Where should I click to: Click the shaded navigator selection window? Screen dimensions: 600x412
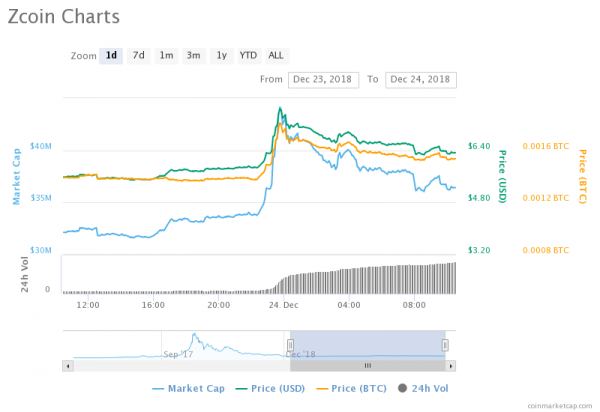(368, 345)
